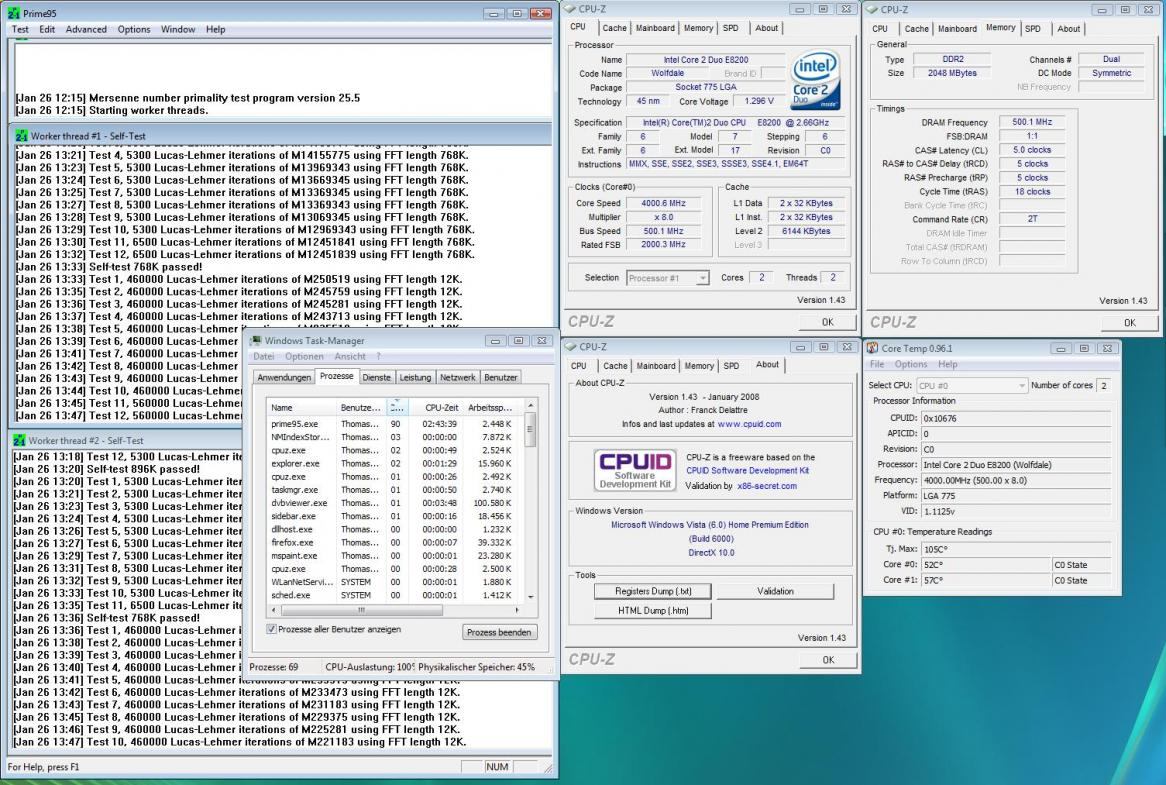This screenshot has height=785, width=1166.
Task: Switch to Benutzer tab in Task-Manager
Action: 500,378
